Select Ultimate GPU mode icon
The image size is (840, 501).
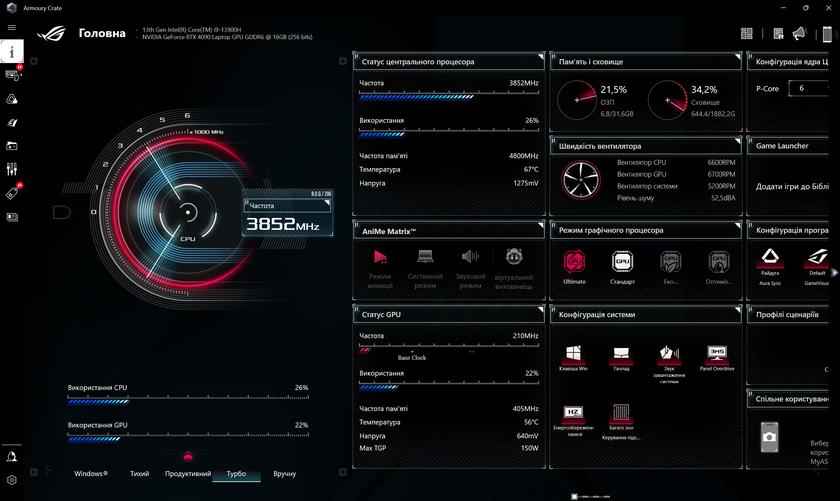[574, 263]
